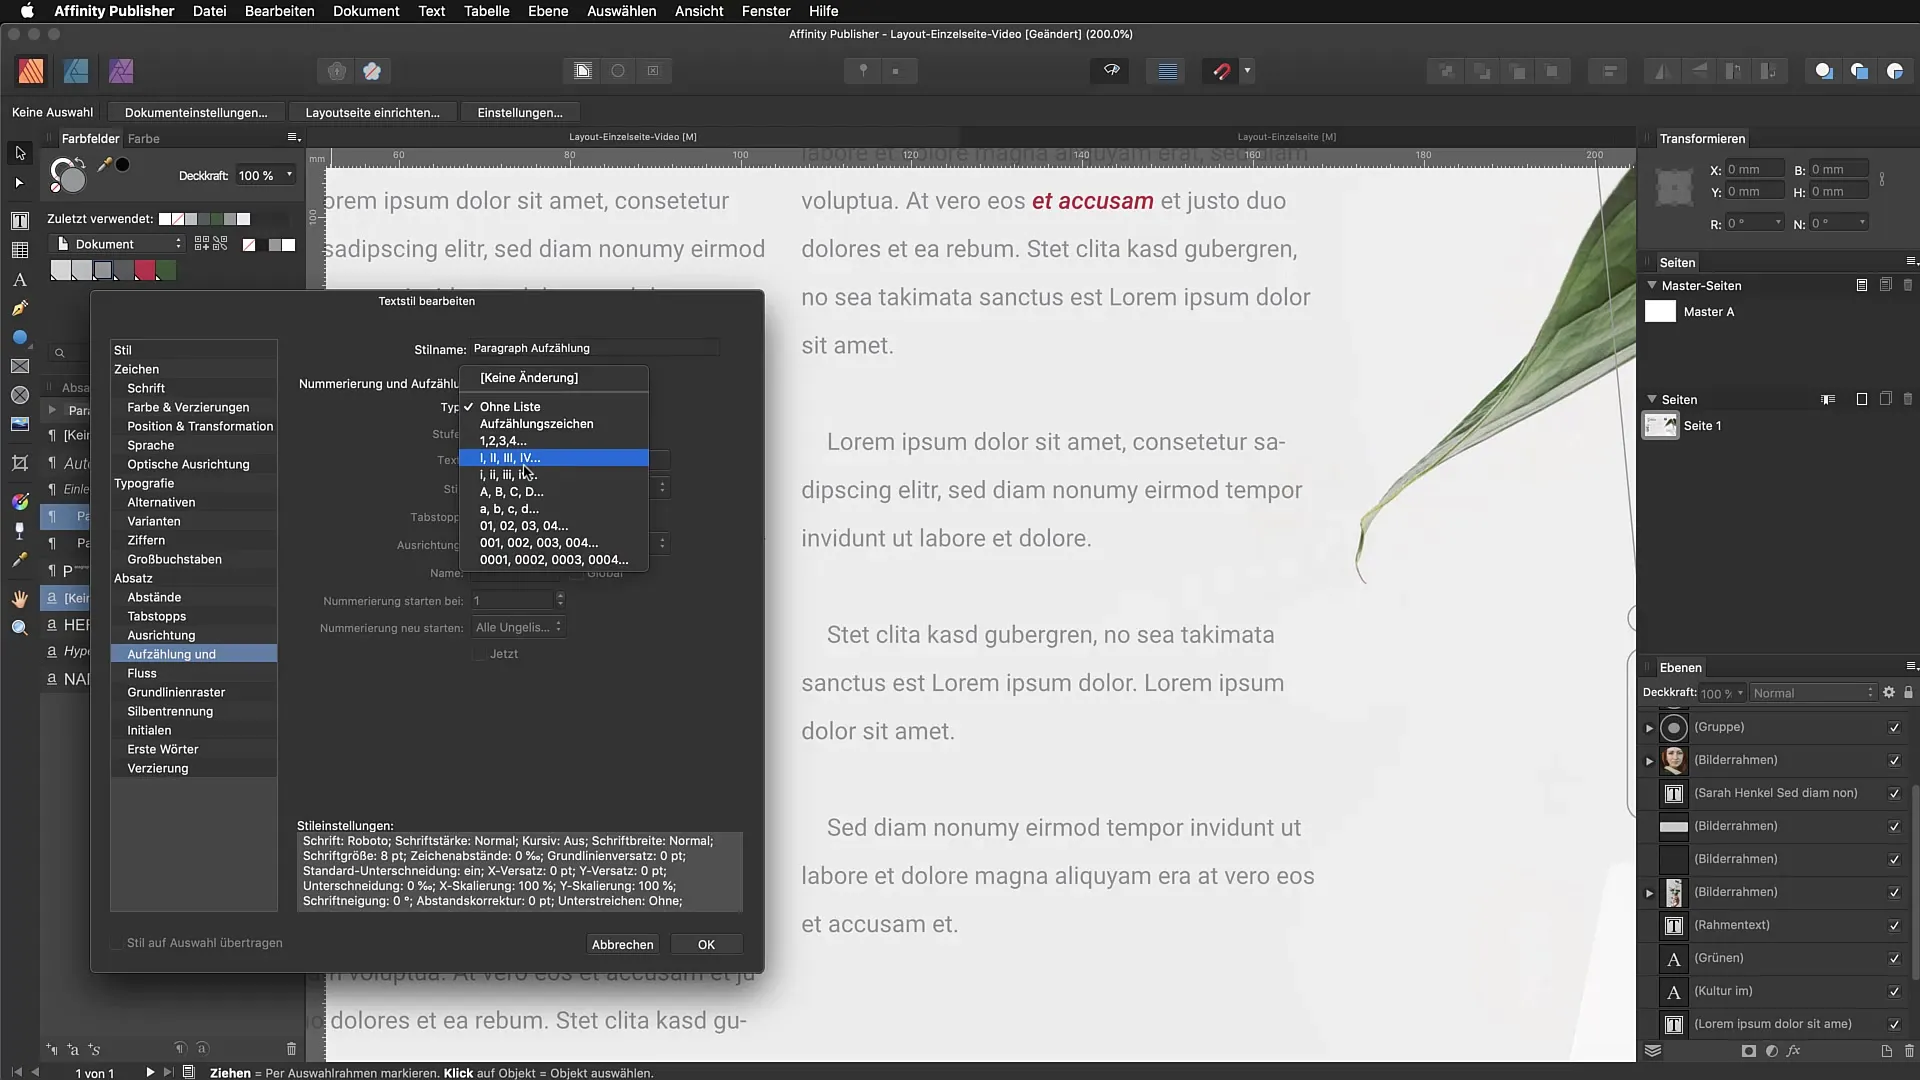Toggle visibility of (Gruppe) layer

coord(1894,728)
